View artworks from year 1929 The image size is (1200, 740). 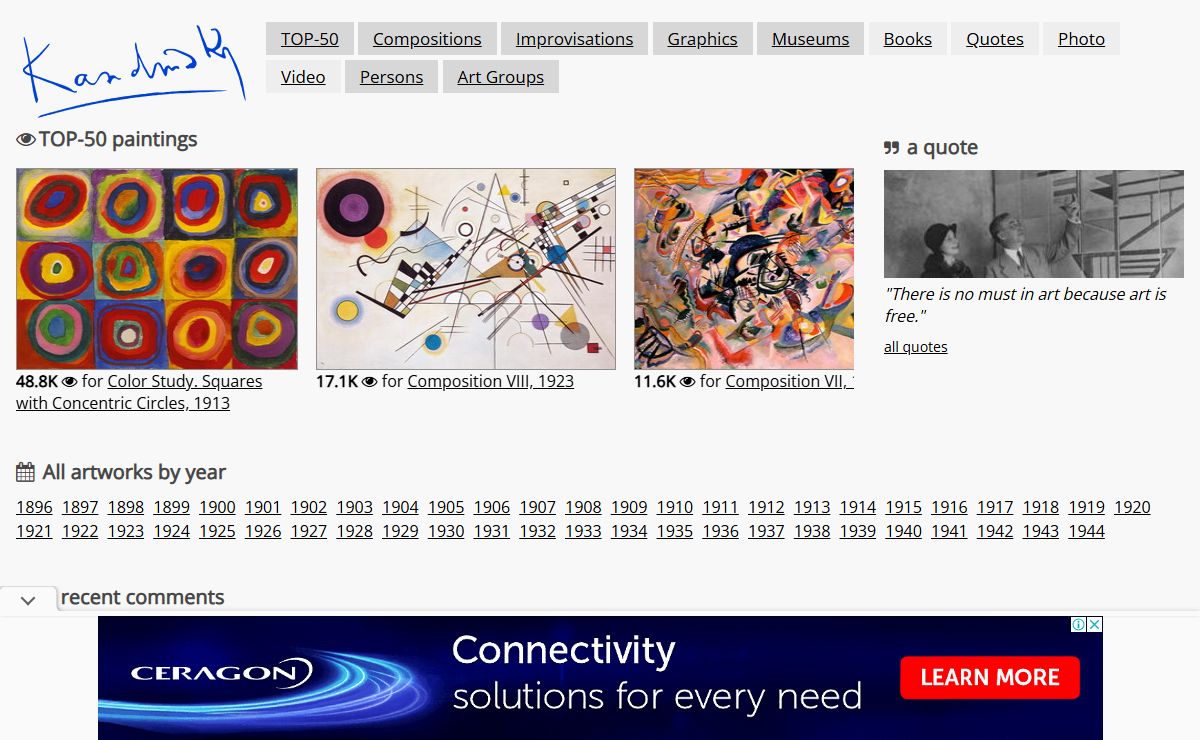pos(400,531)
